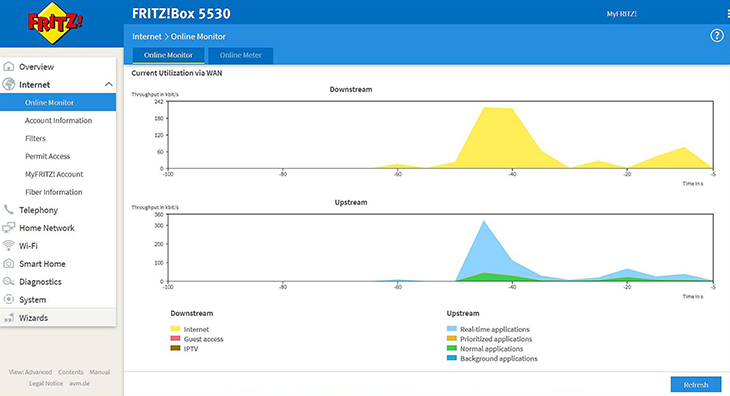
Task: Click the avm.de footer link
Action: 80,383
